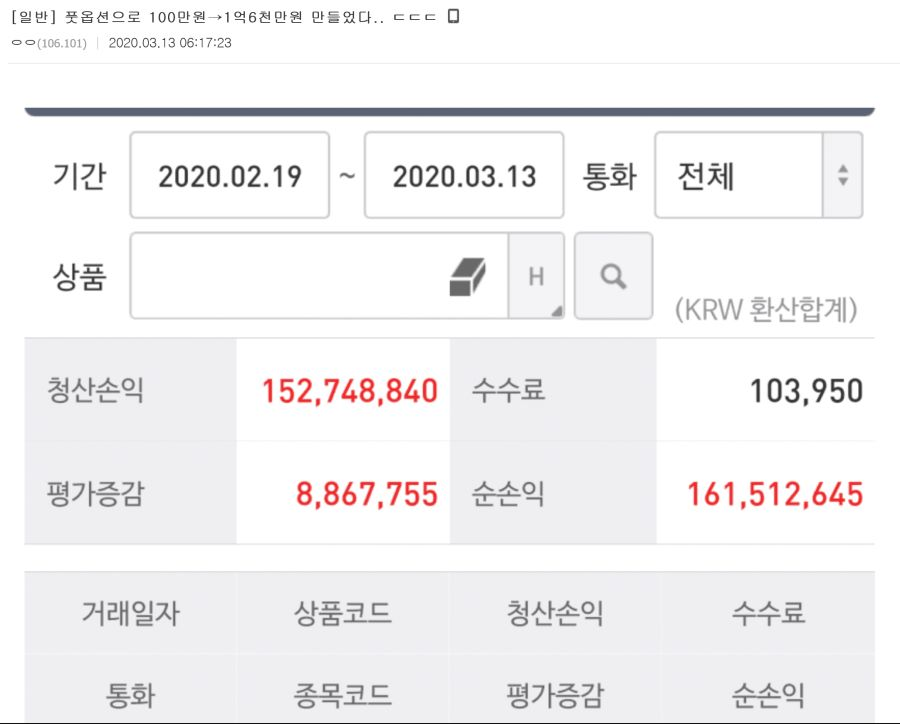The height and width of the screenshot is (724, 900).
Task: Click the 상품 product label
Action: pos(79,277)
